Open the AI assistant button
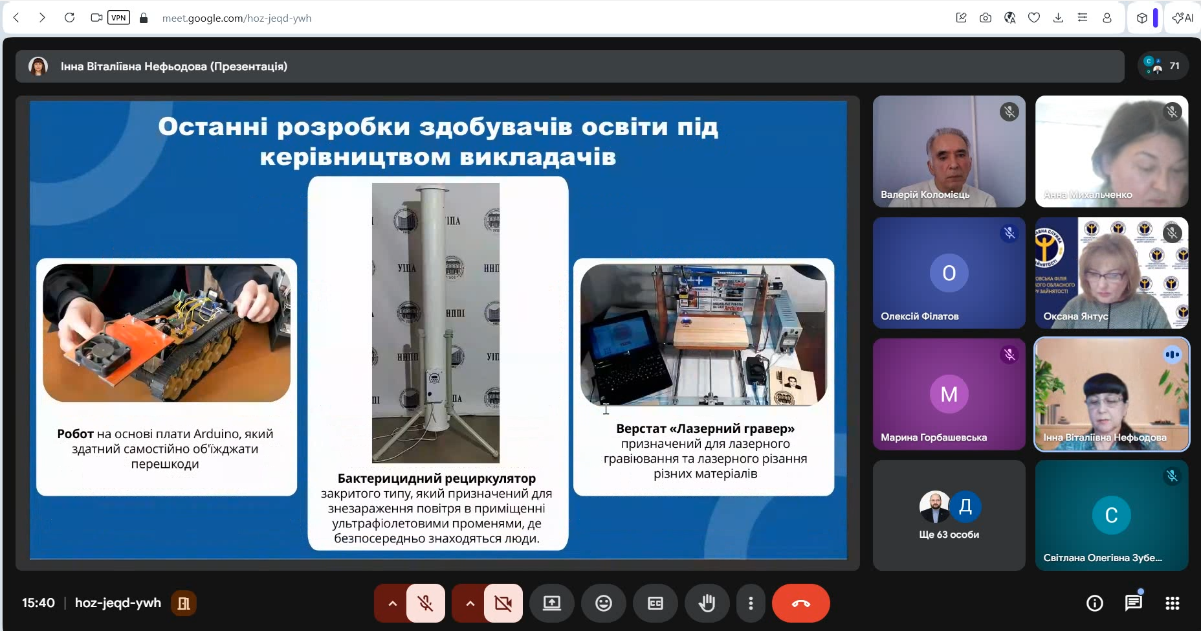The width and height of the screenshot is (1201, 631). click(1182, 17)
